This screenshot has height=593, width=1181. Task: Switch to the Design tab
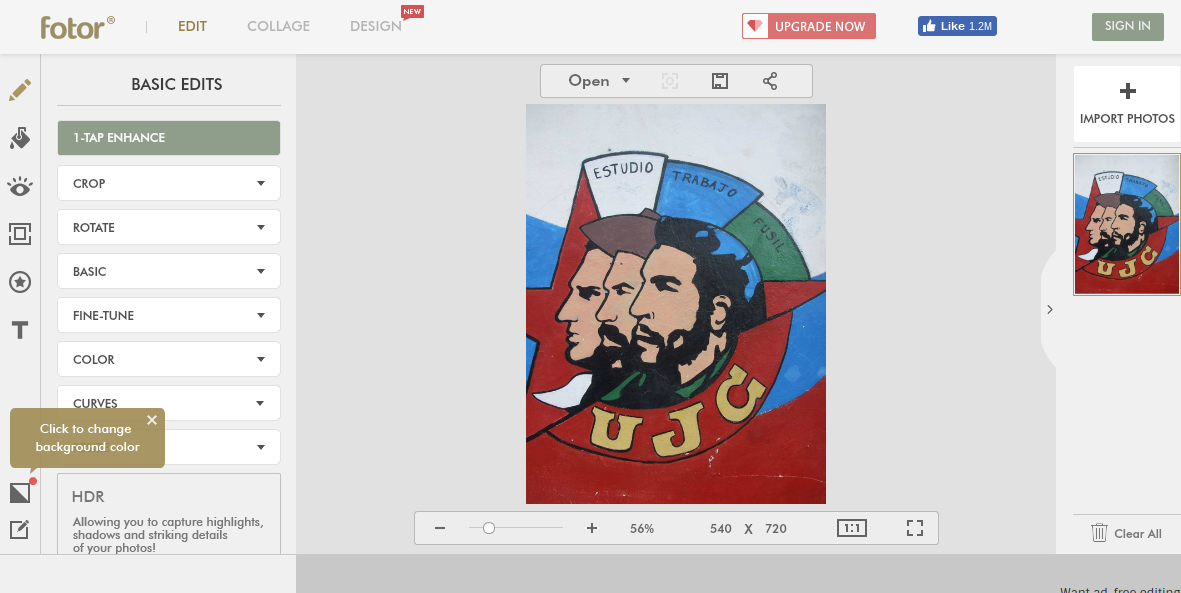(376, 26)
